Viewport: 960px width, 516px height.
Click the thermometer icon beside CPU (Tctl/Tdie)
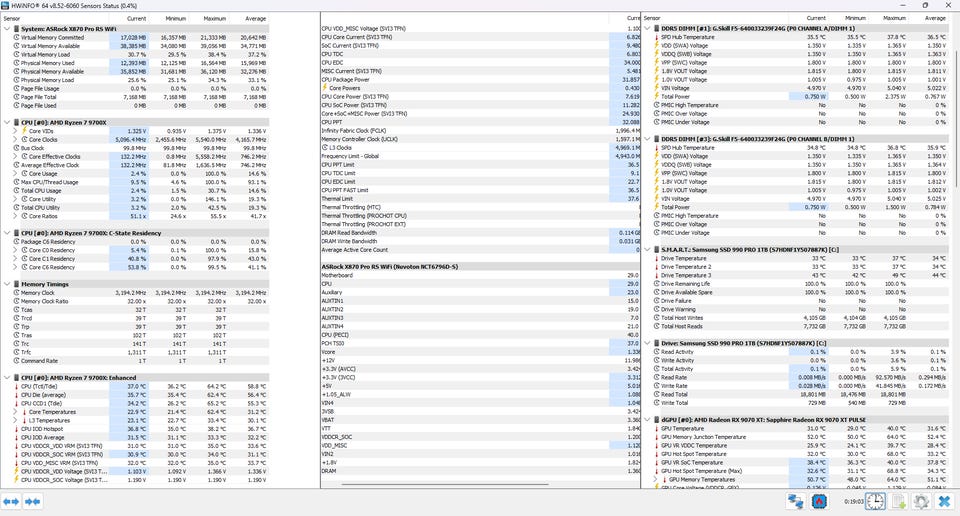click(17, 386)
